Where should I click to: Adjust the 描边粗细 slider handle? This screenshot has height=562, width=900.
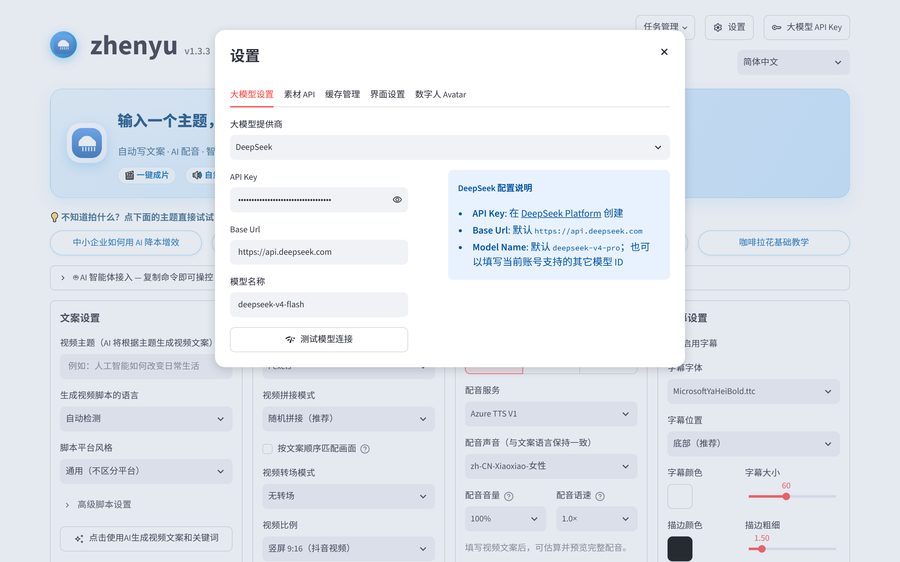click(x=762, y=549)
